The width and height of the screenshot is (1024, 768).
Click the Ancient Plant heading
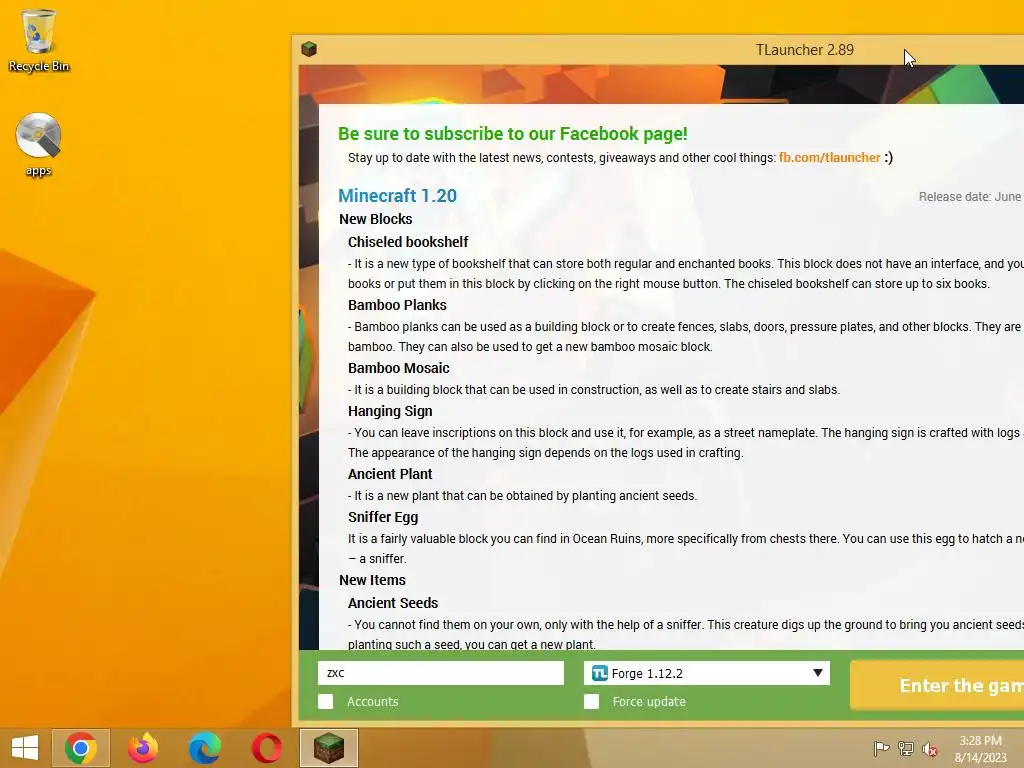click(x=390, y=474)
